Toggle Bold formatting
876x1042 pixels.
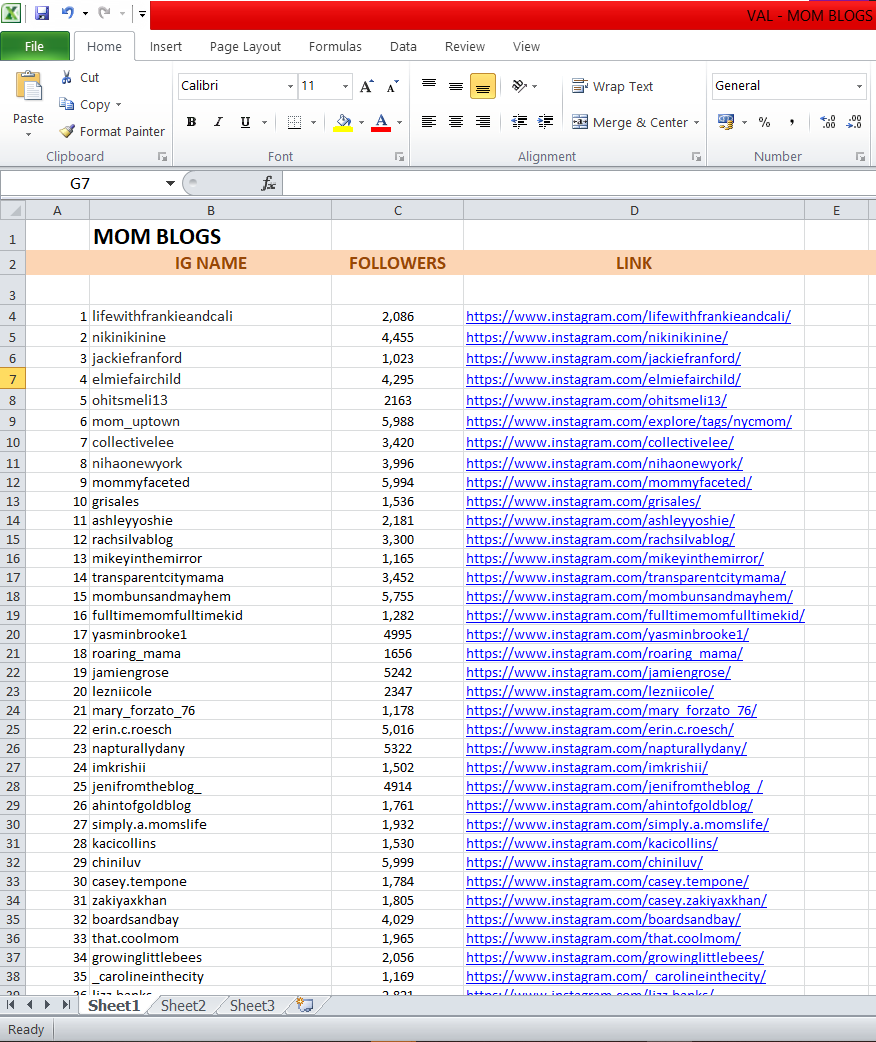(191, 122)
